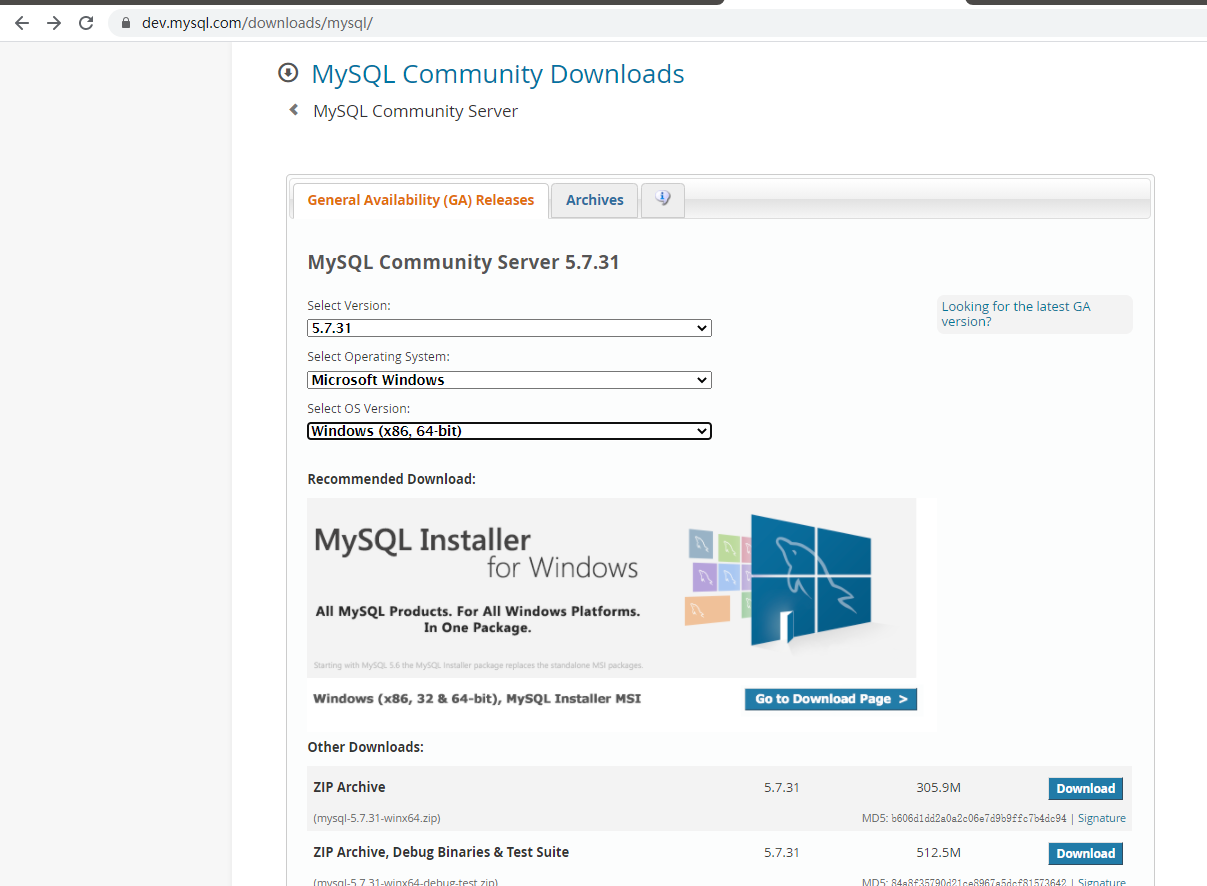Reload the MySQL downloads page
The height and width of the screenshot is (886, 1207).
86,22
